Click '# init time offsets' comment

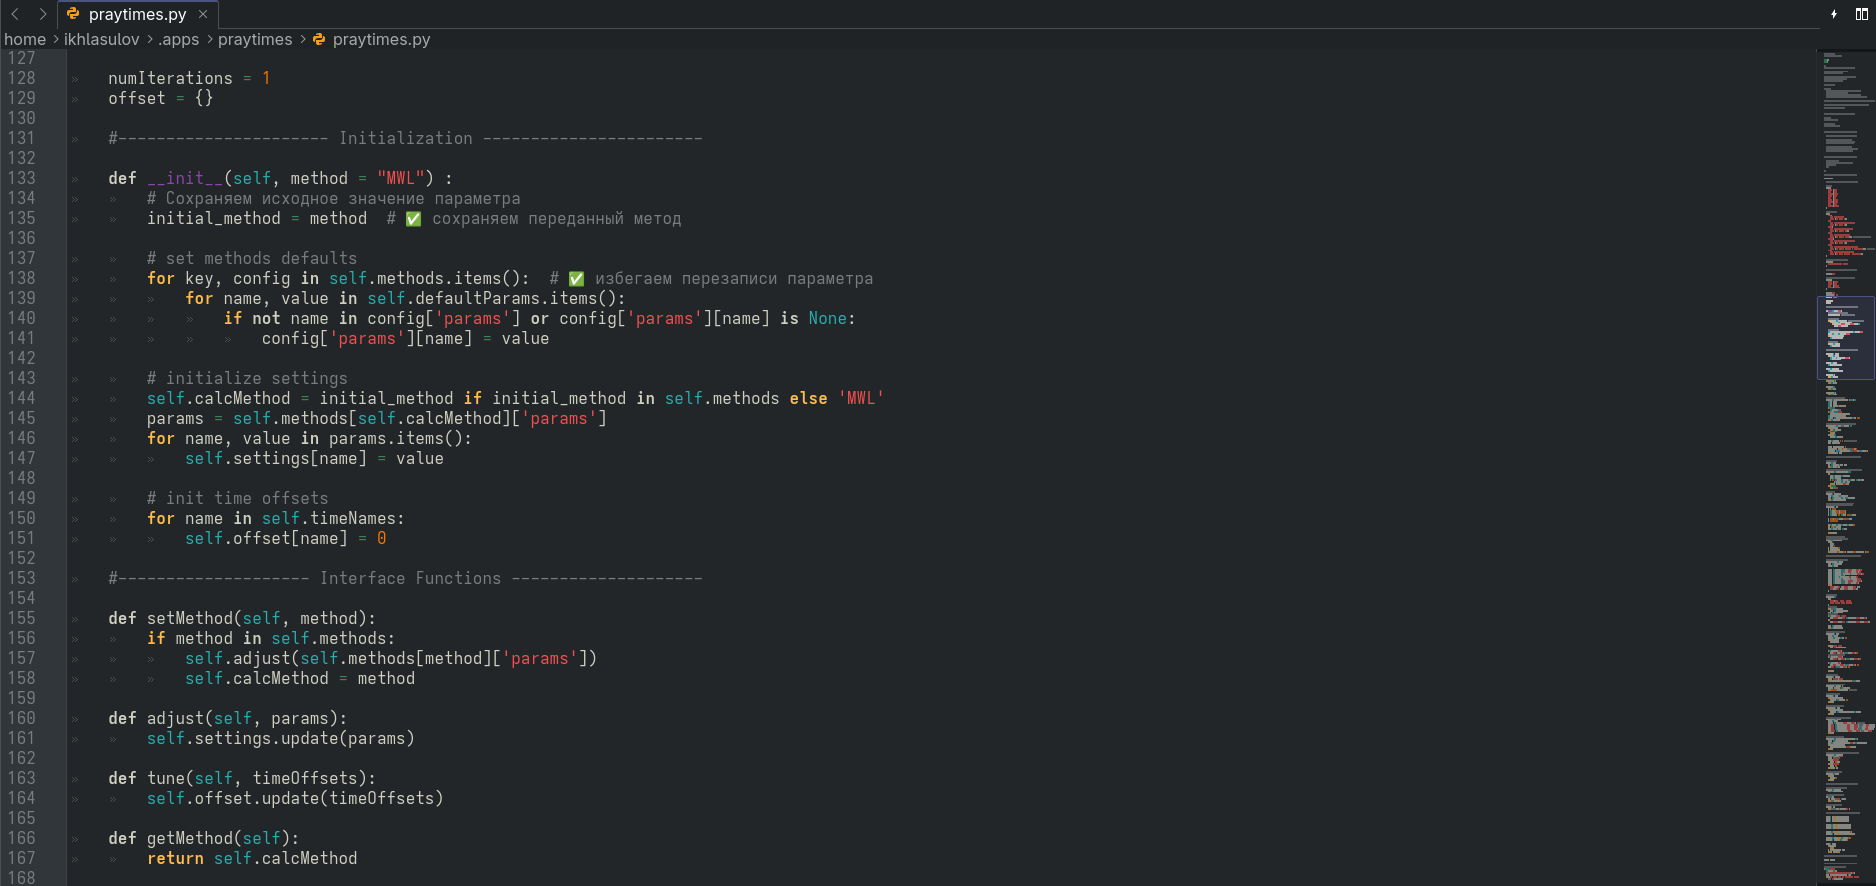238,498
